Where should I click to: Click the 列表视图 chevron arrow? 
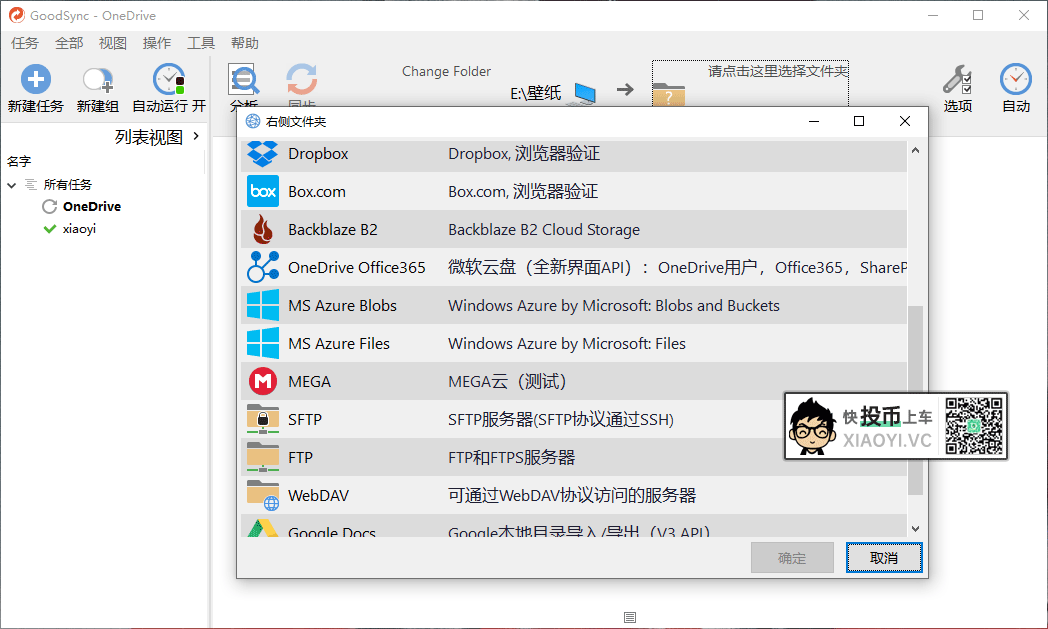pyautogui.click(x=195, y=136)
